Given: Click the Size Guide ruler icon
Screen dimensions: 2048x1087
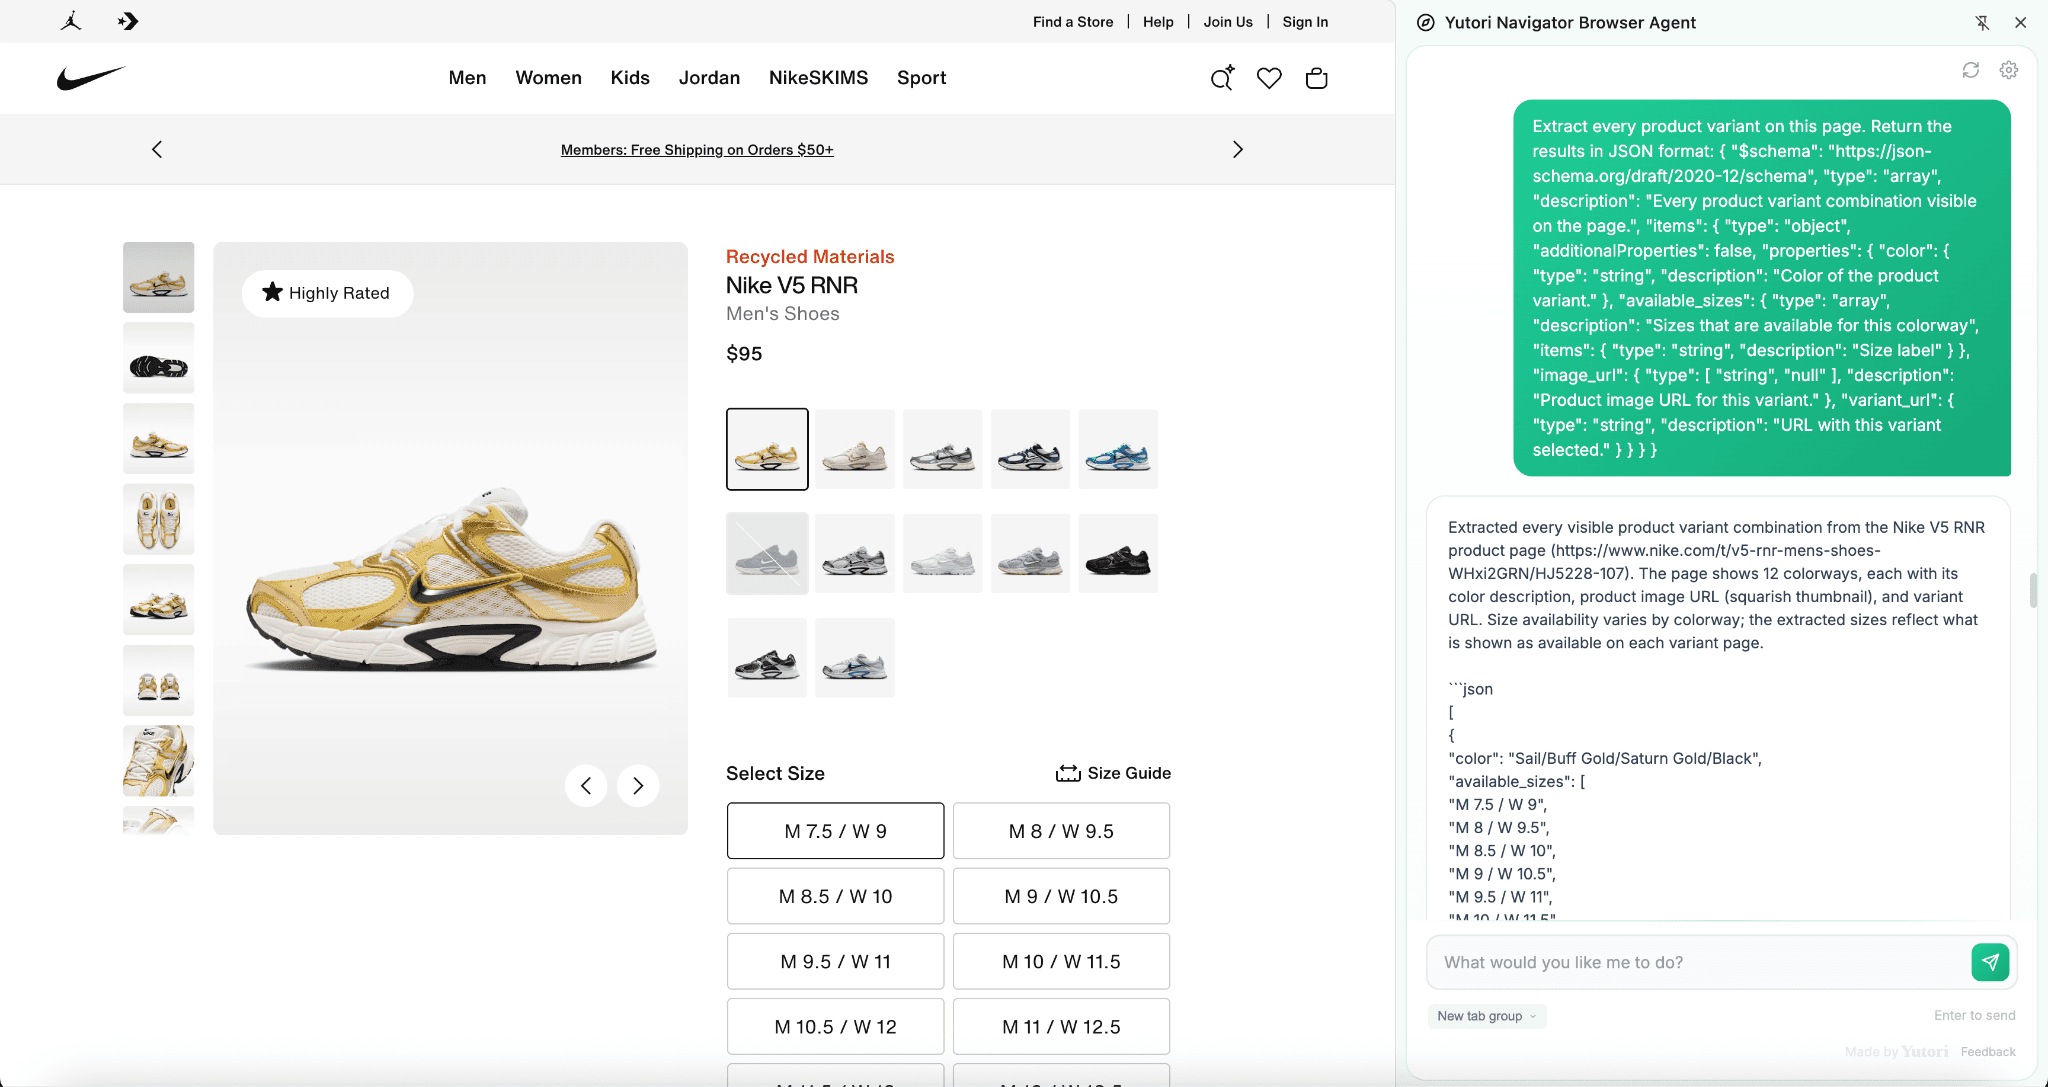Looking at the screenshot, I should (x=1068, y=773).
